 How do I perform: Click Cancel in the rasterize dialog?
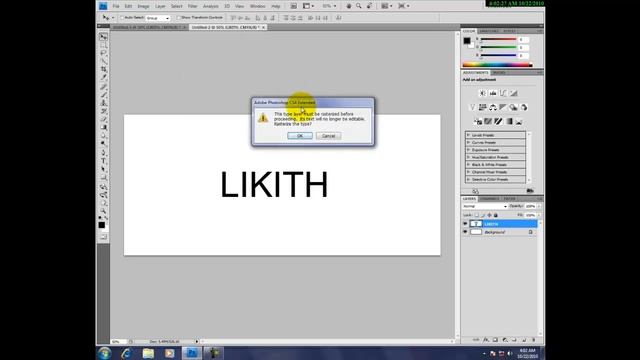pos(329,136)
